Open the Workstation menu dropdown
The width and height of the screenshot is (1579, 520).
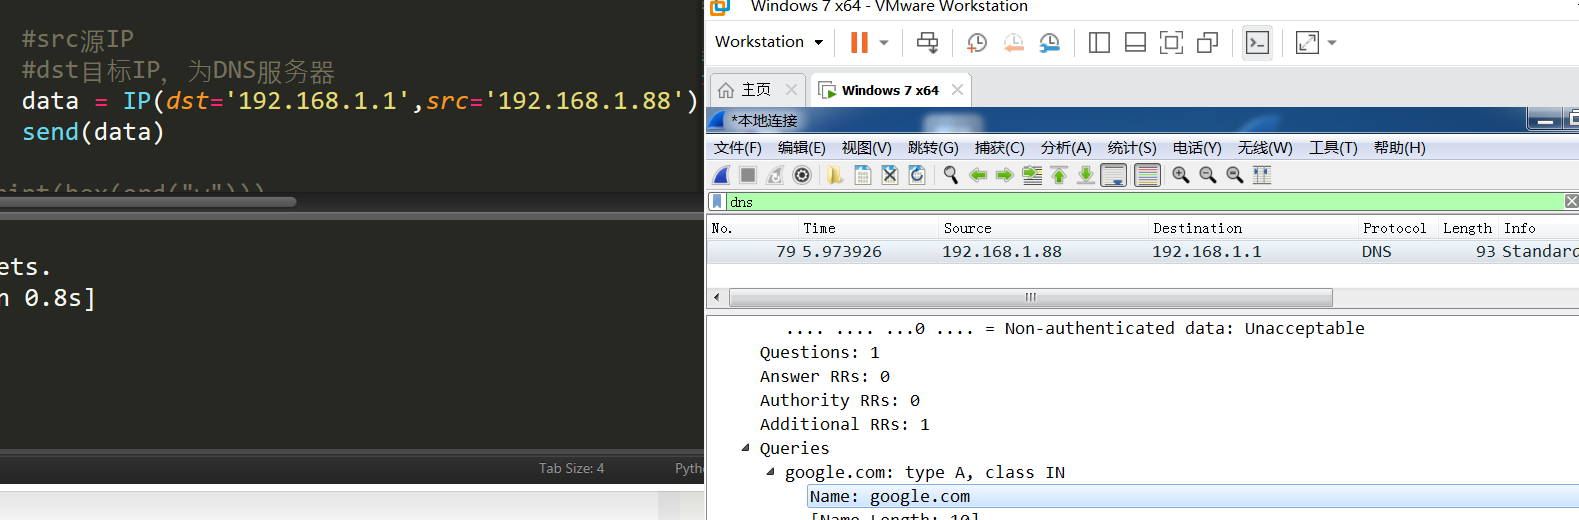(769, 42)
